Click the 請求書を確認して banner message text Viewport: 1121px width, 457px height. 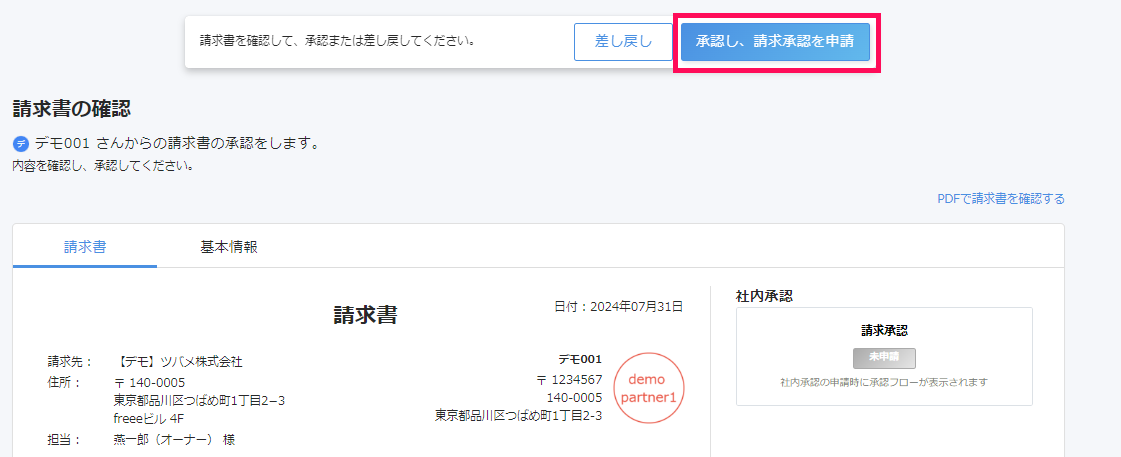pos(337,42)
